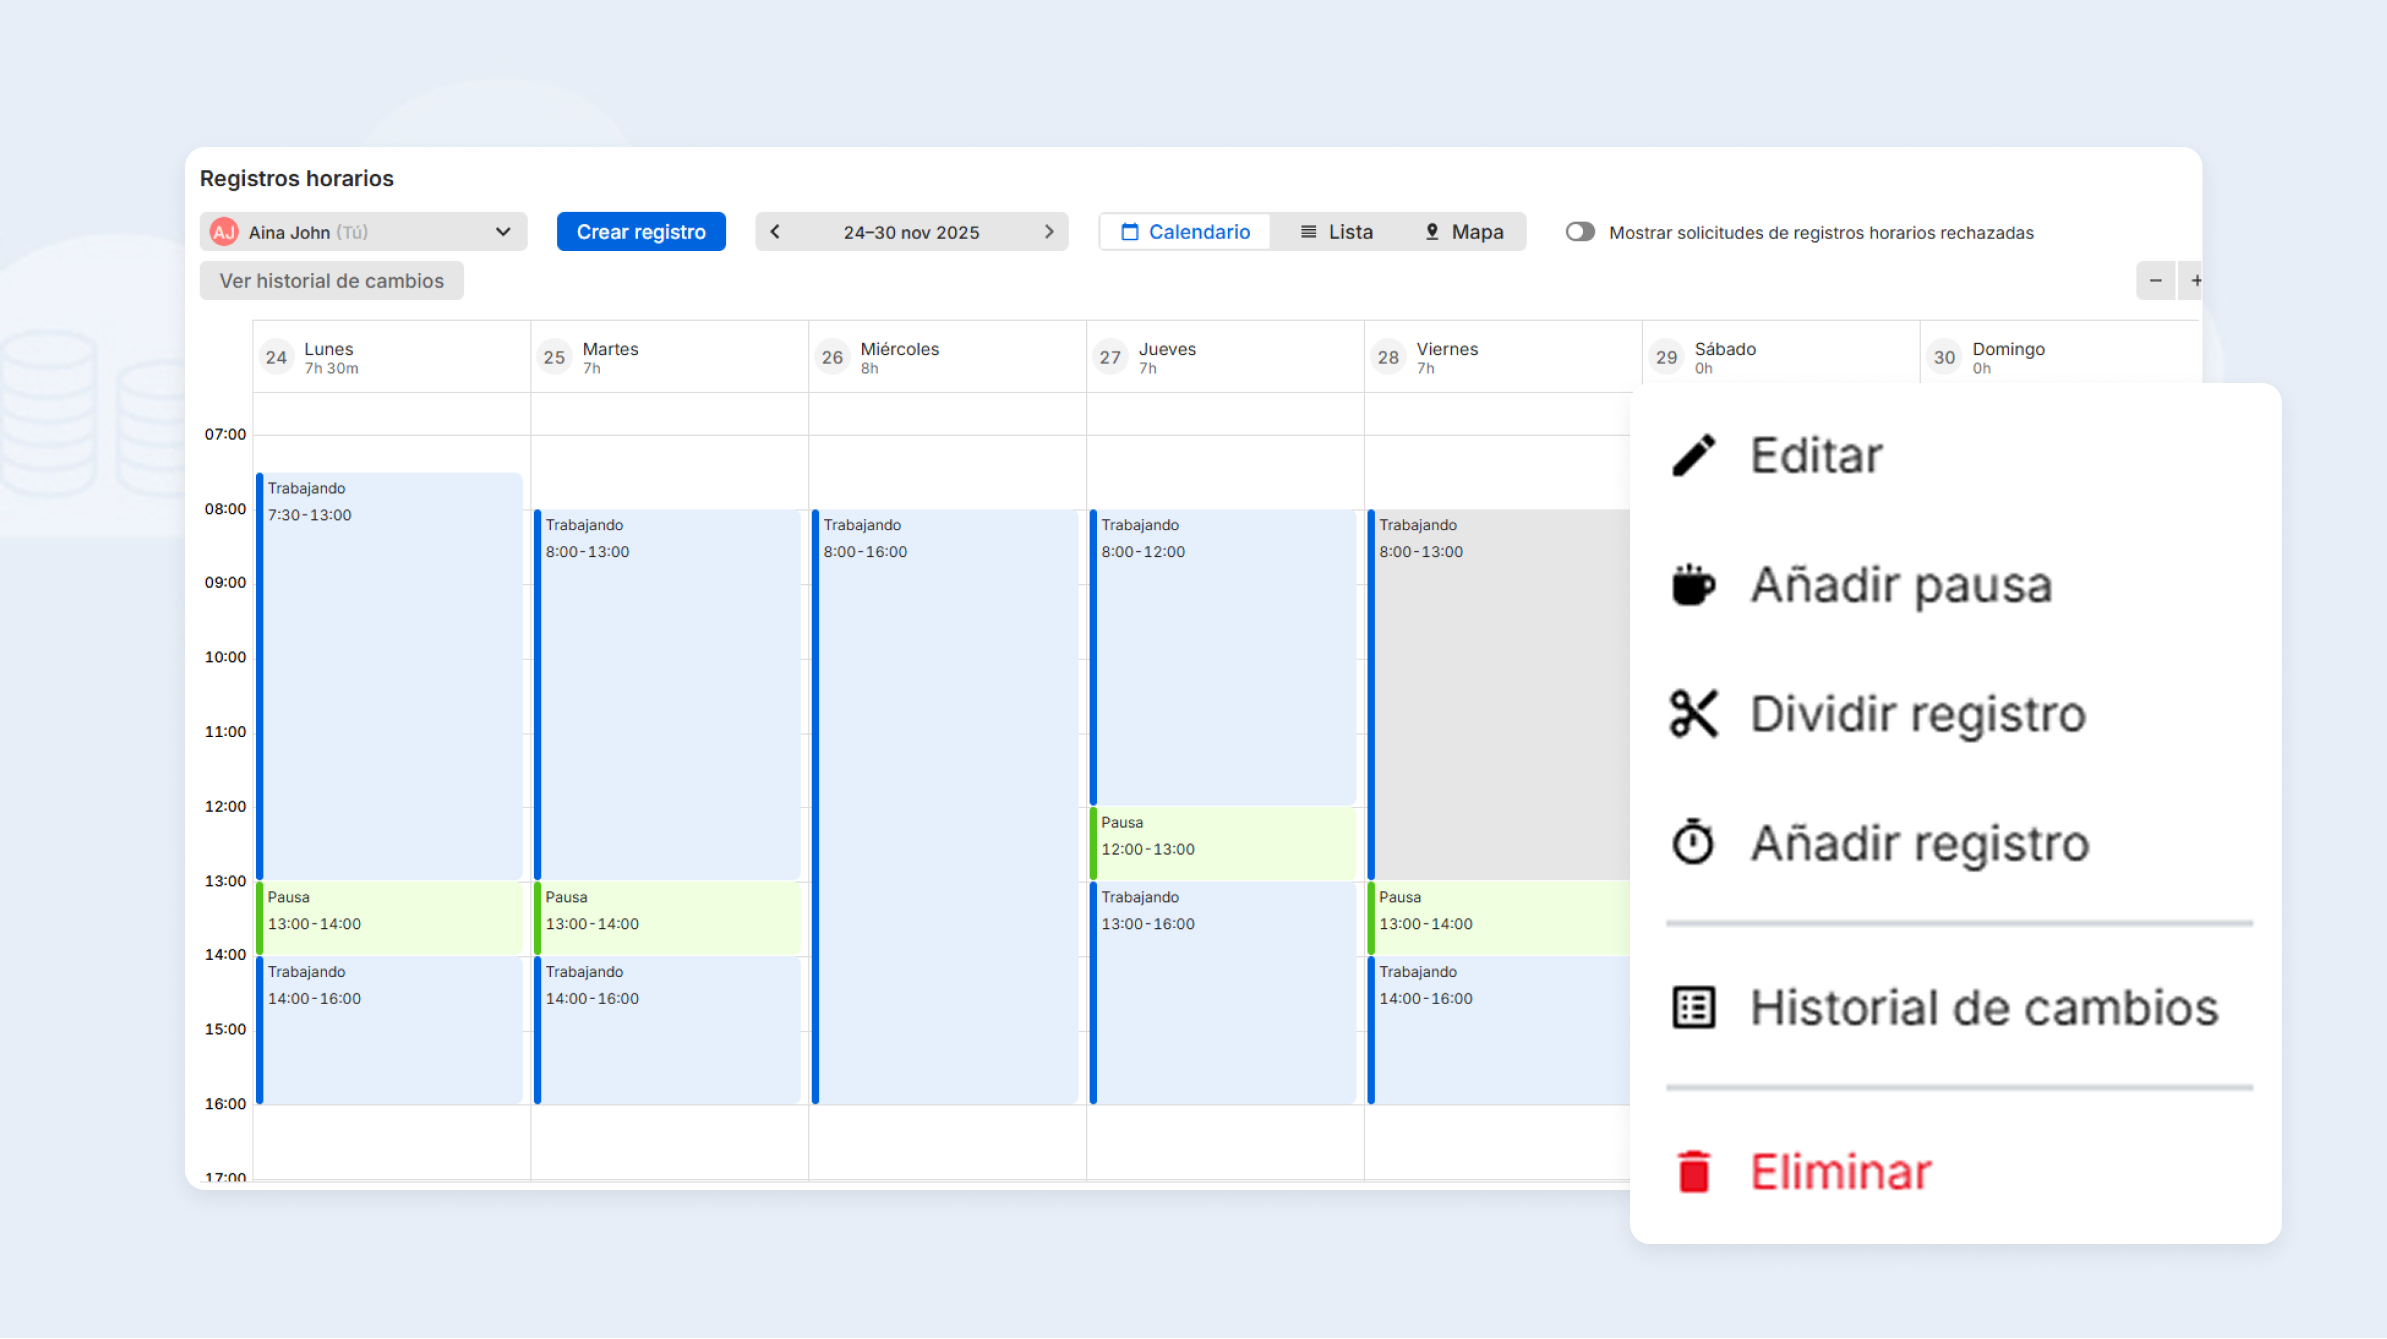
Task: Click the zoom in plus control
Action: click(2195, 280)
